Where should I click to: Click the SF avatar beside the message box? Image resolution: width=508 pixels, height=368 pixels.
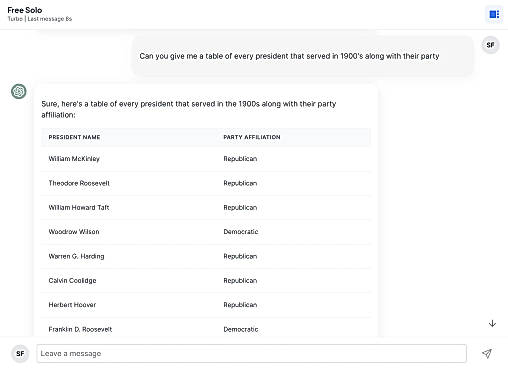(20, 353)
